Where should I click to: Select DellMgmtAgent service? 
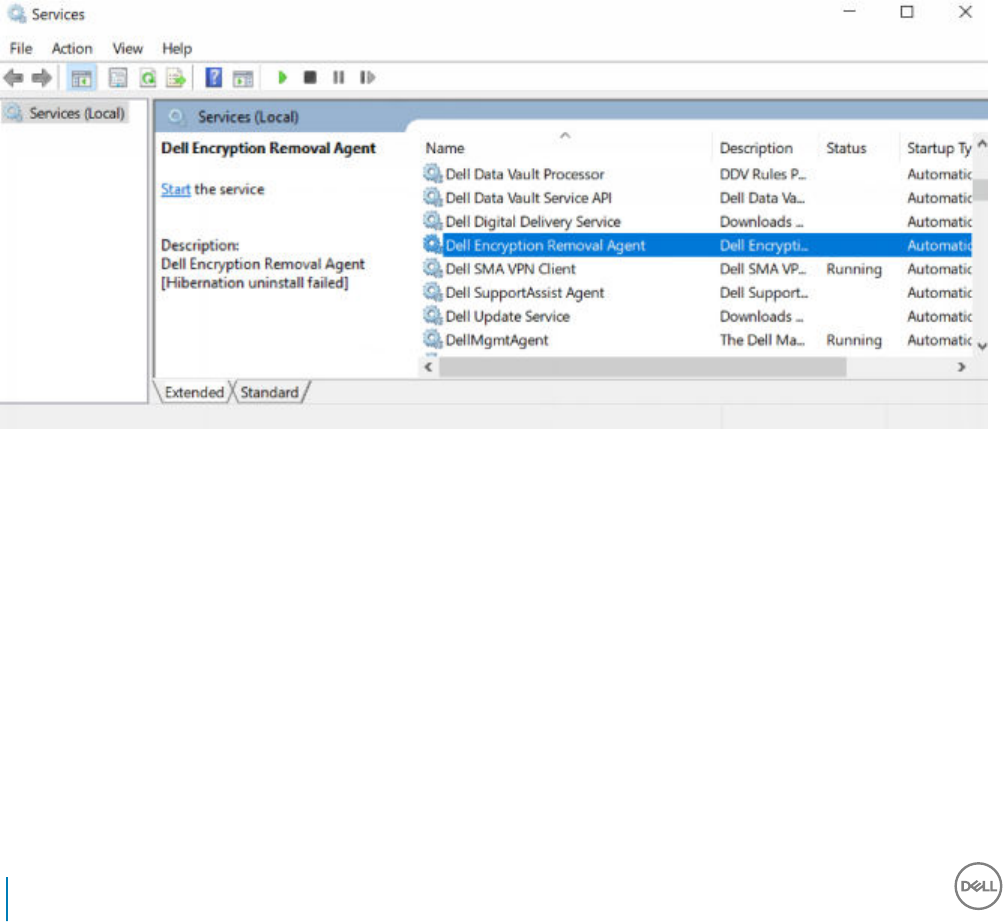(x=496, y=340)
